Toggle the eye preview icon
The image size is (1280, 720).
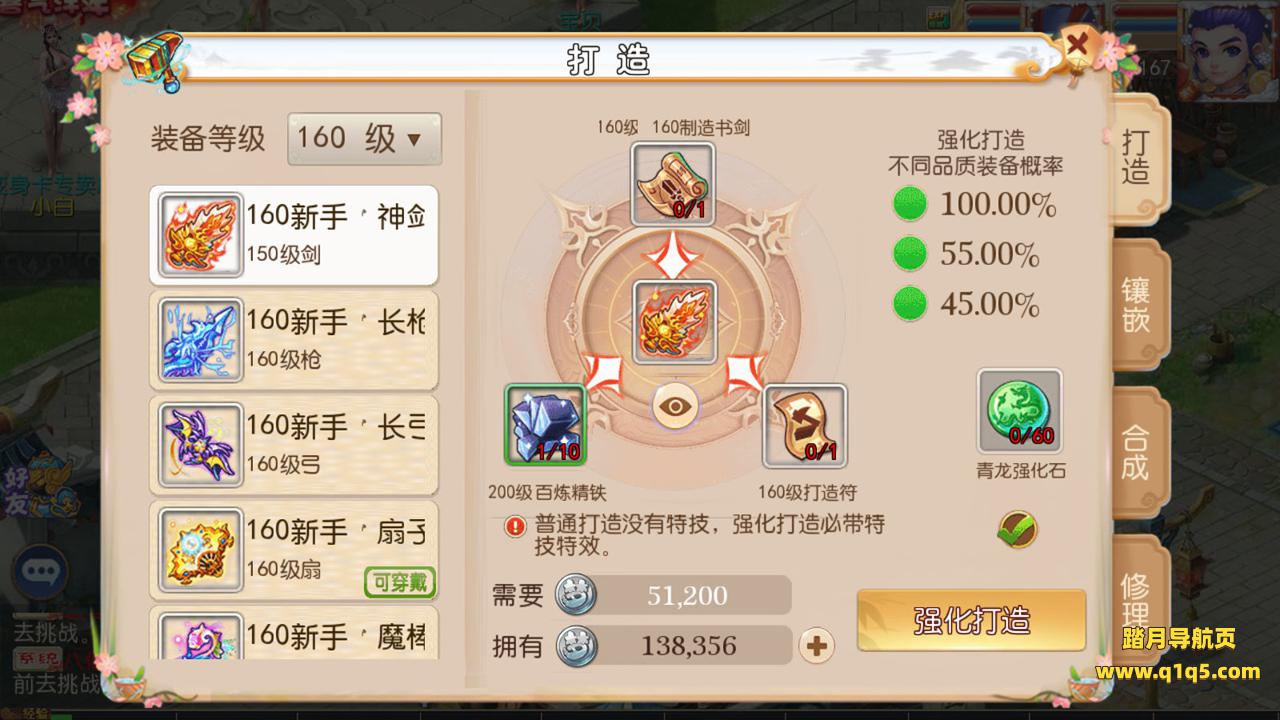[x=674, y=407]
